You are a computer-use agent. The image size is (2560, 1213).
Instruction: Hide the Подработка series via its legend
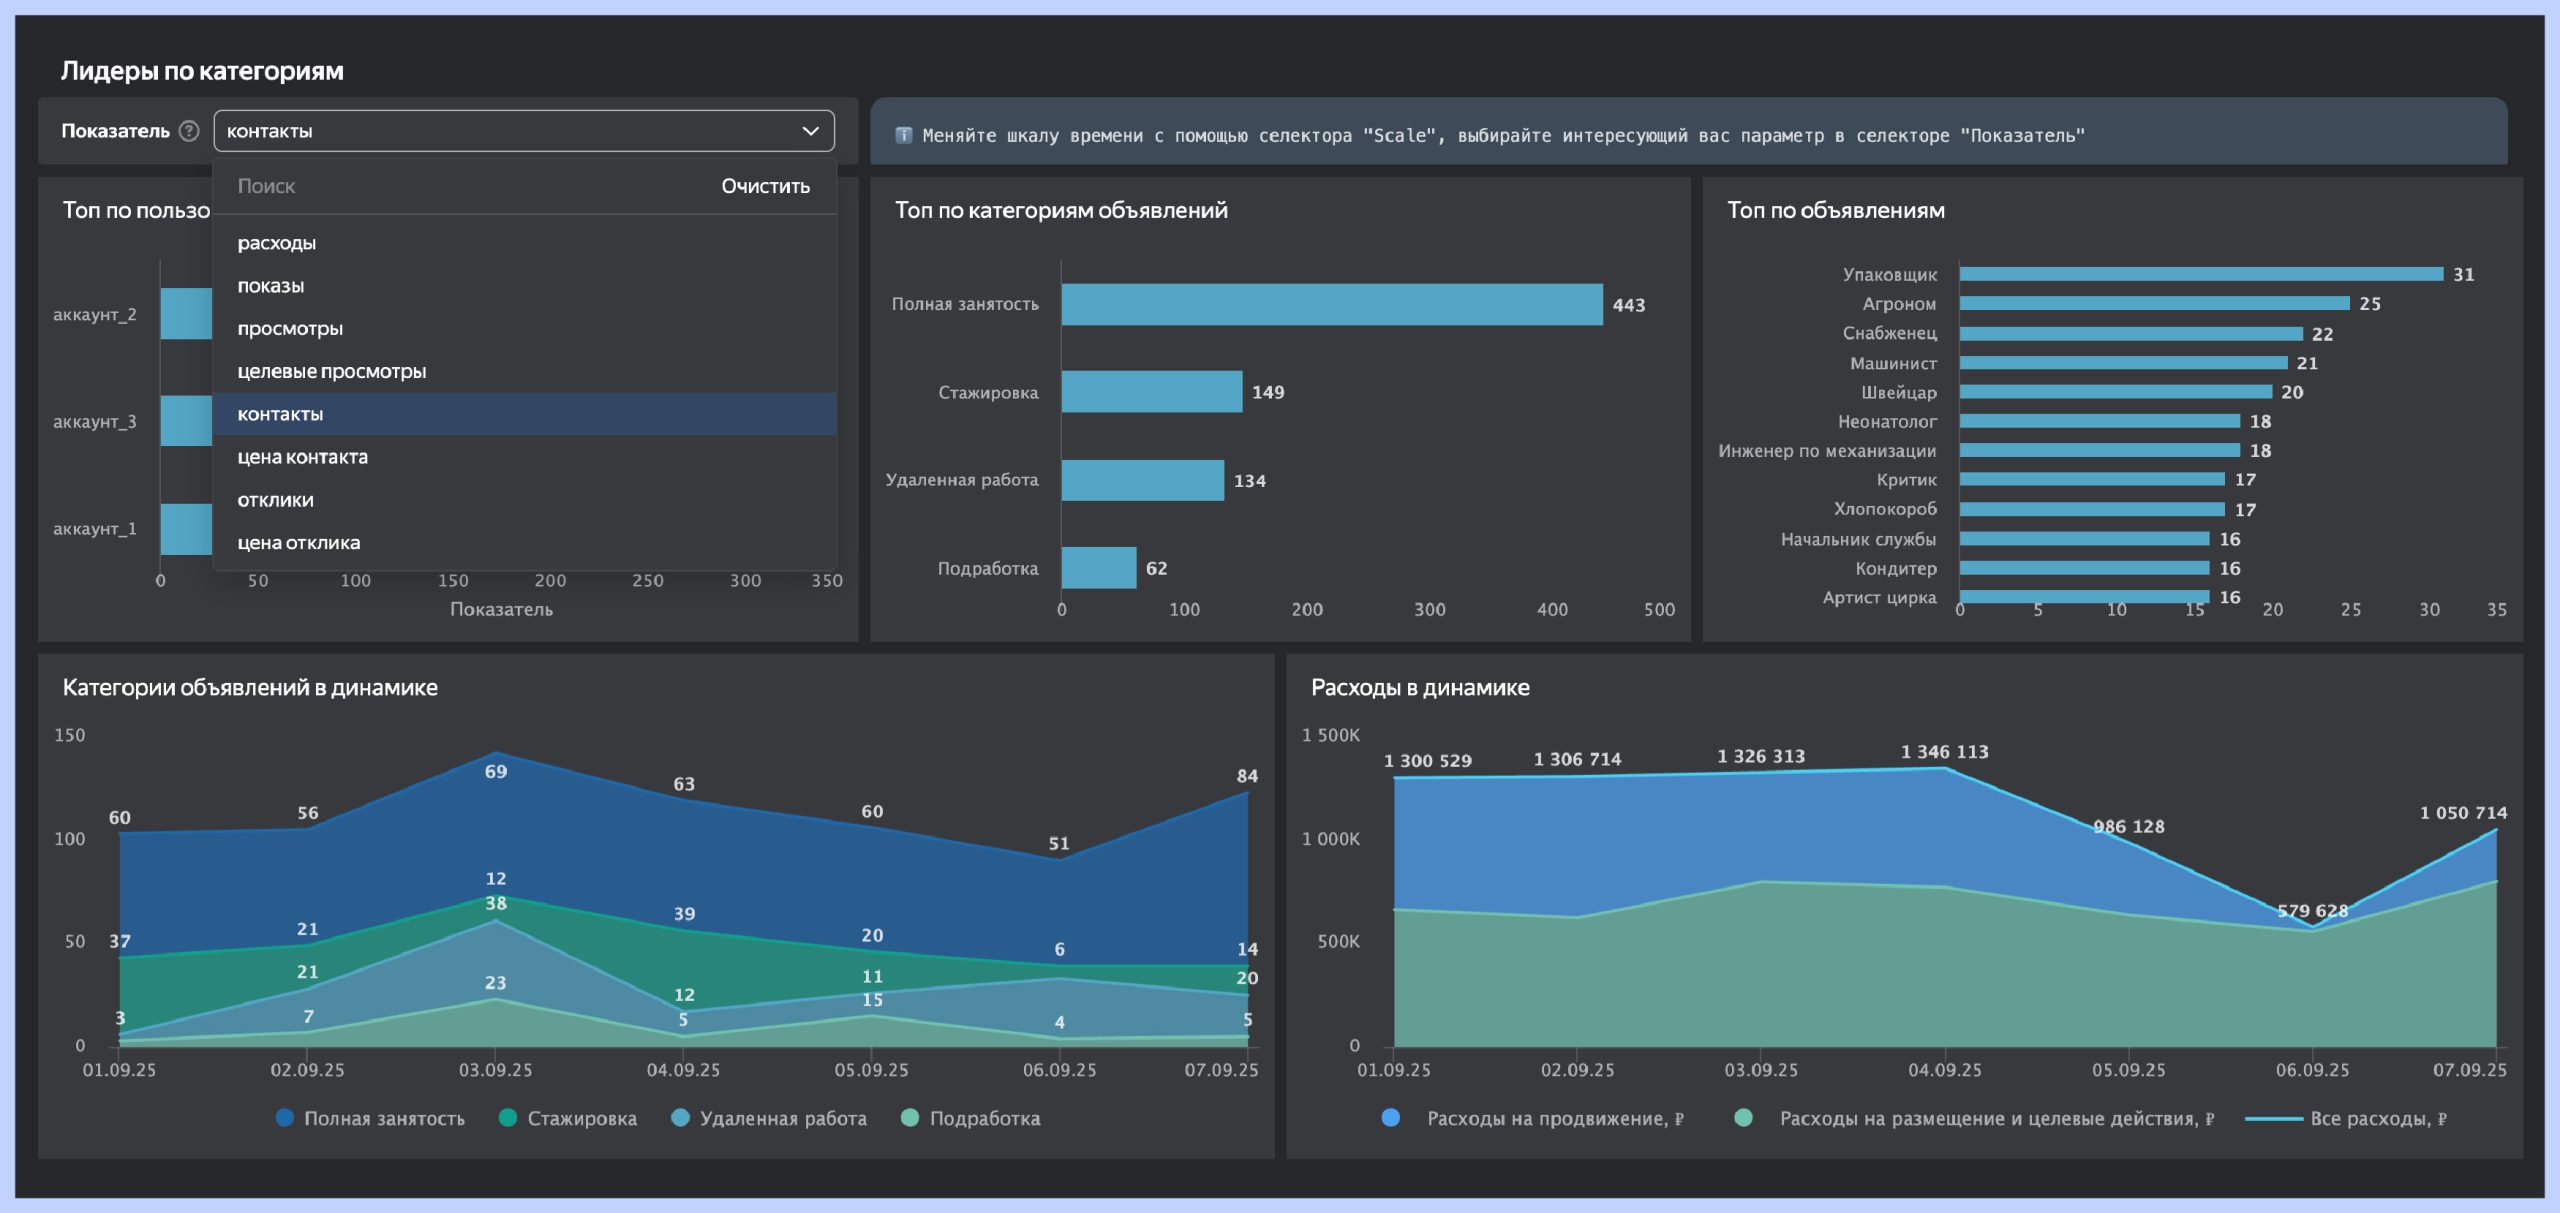(x=910, y=1118)
